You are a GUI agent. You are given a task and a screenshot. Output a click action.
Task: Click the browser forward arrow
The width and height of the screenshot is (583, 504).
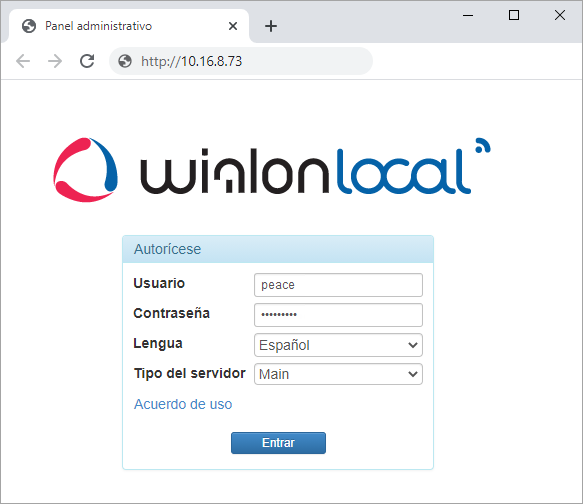(x=55, y=61)
